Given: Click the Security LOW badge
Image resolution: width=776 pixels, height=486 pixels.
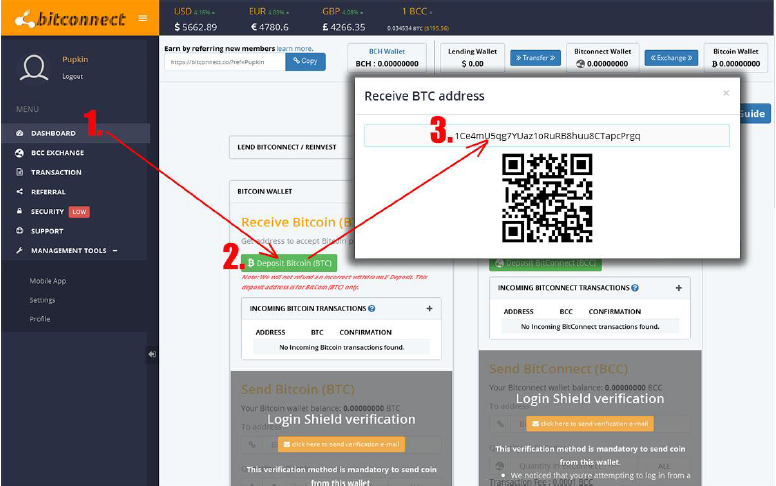Looking at the screenshot, I should click(79, 212).
